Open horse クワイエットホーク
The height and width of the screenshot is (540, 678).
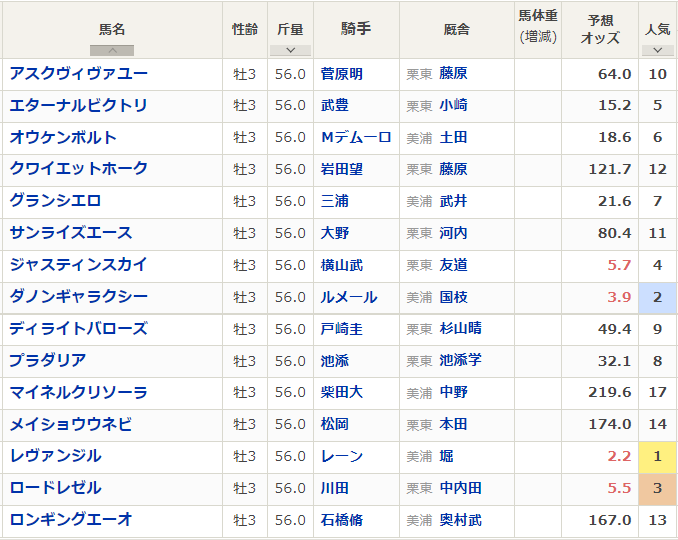coord(79,169)
